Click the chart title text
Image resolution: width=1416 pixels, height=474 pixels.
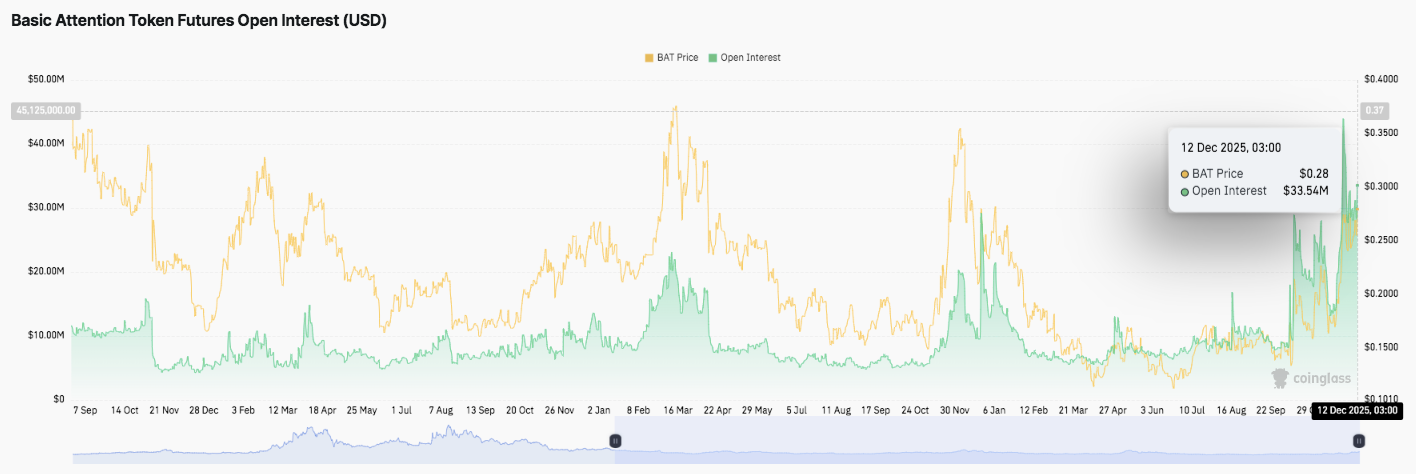pyautogui.click(x=199, y=20)
